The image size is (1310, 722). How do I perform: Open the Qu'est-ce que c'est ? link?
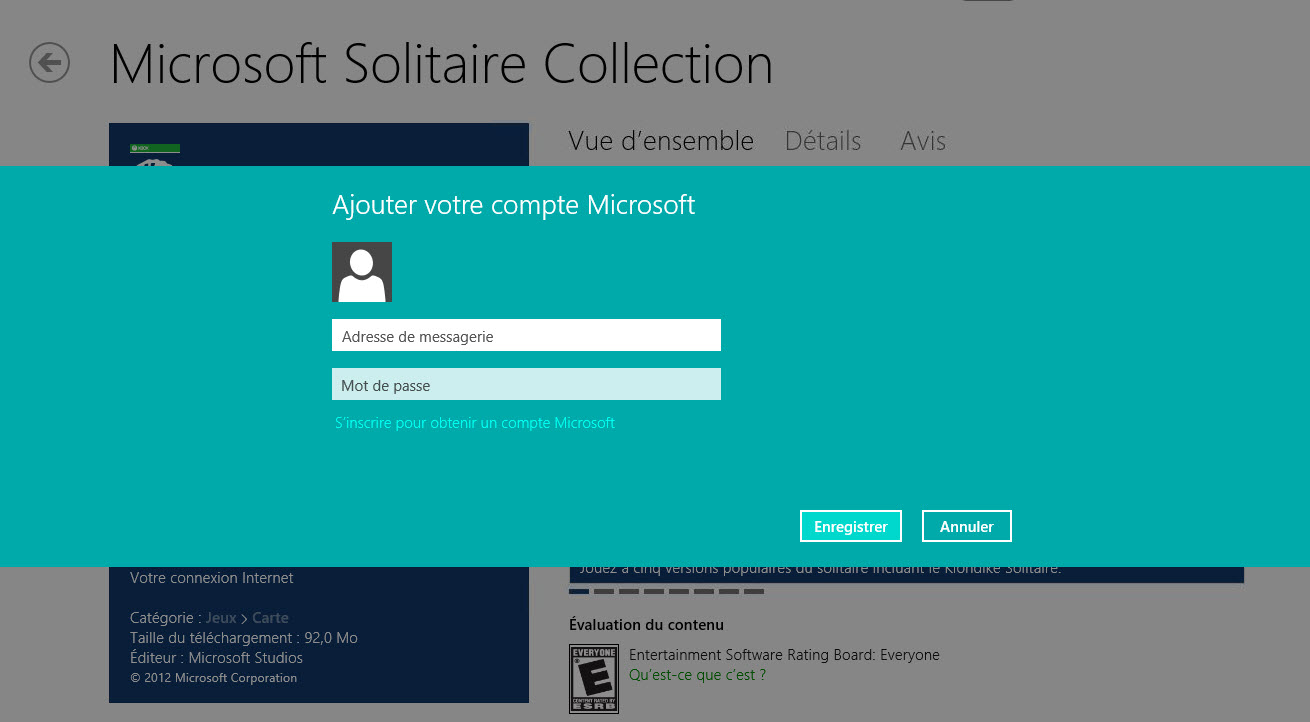pos(697,675)
